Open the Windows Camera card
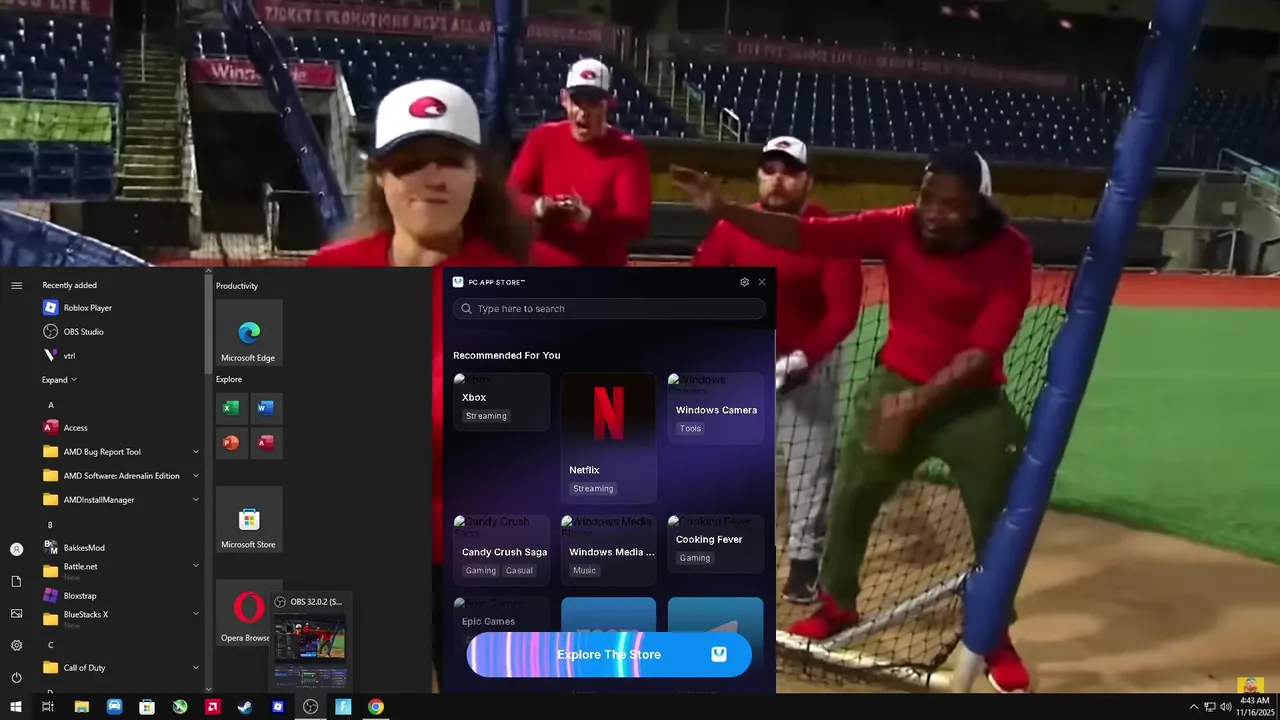The height and width of the screenshot is (720, 1280). click(x=716, y=408)
